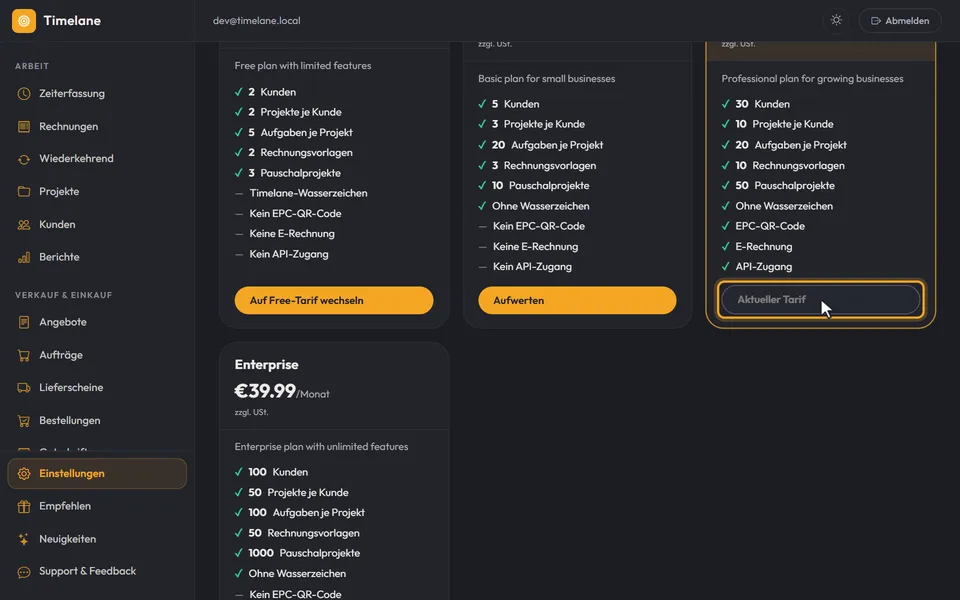Toggle the light/dark theme sun icon
960x600 pixels.
click(836, 20)
